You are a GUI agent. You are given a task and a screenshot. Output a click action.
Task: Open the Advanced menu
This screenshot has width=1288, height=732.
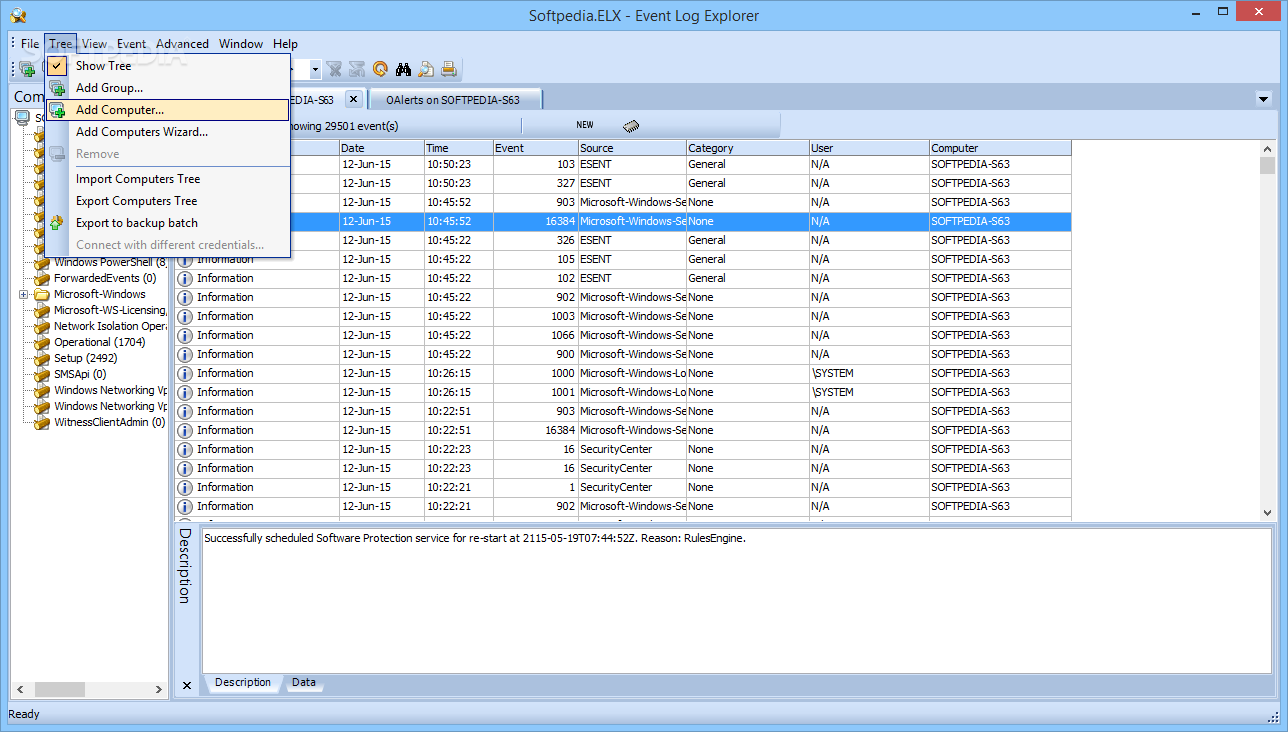pyautogui.click(x=182, y=44)
